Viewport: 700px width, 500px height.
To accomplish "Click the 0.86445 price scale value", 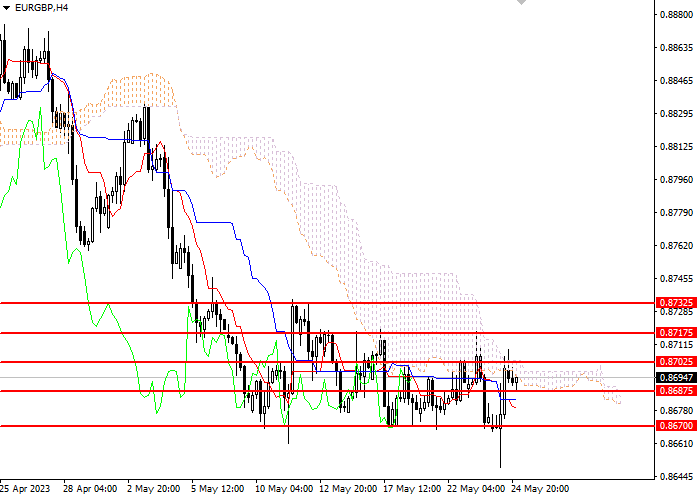I will 676,476.
